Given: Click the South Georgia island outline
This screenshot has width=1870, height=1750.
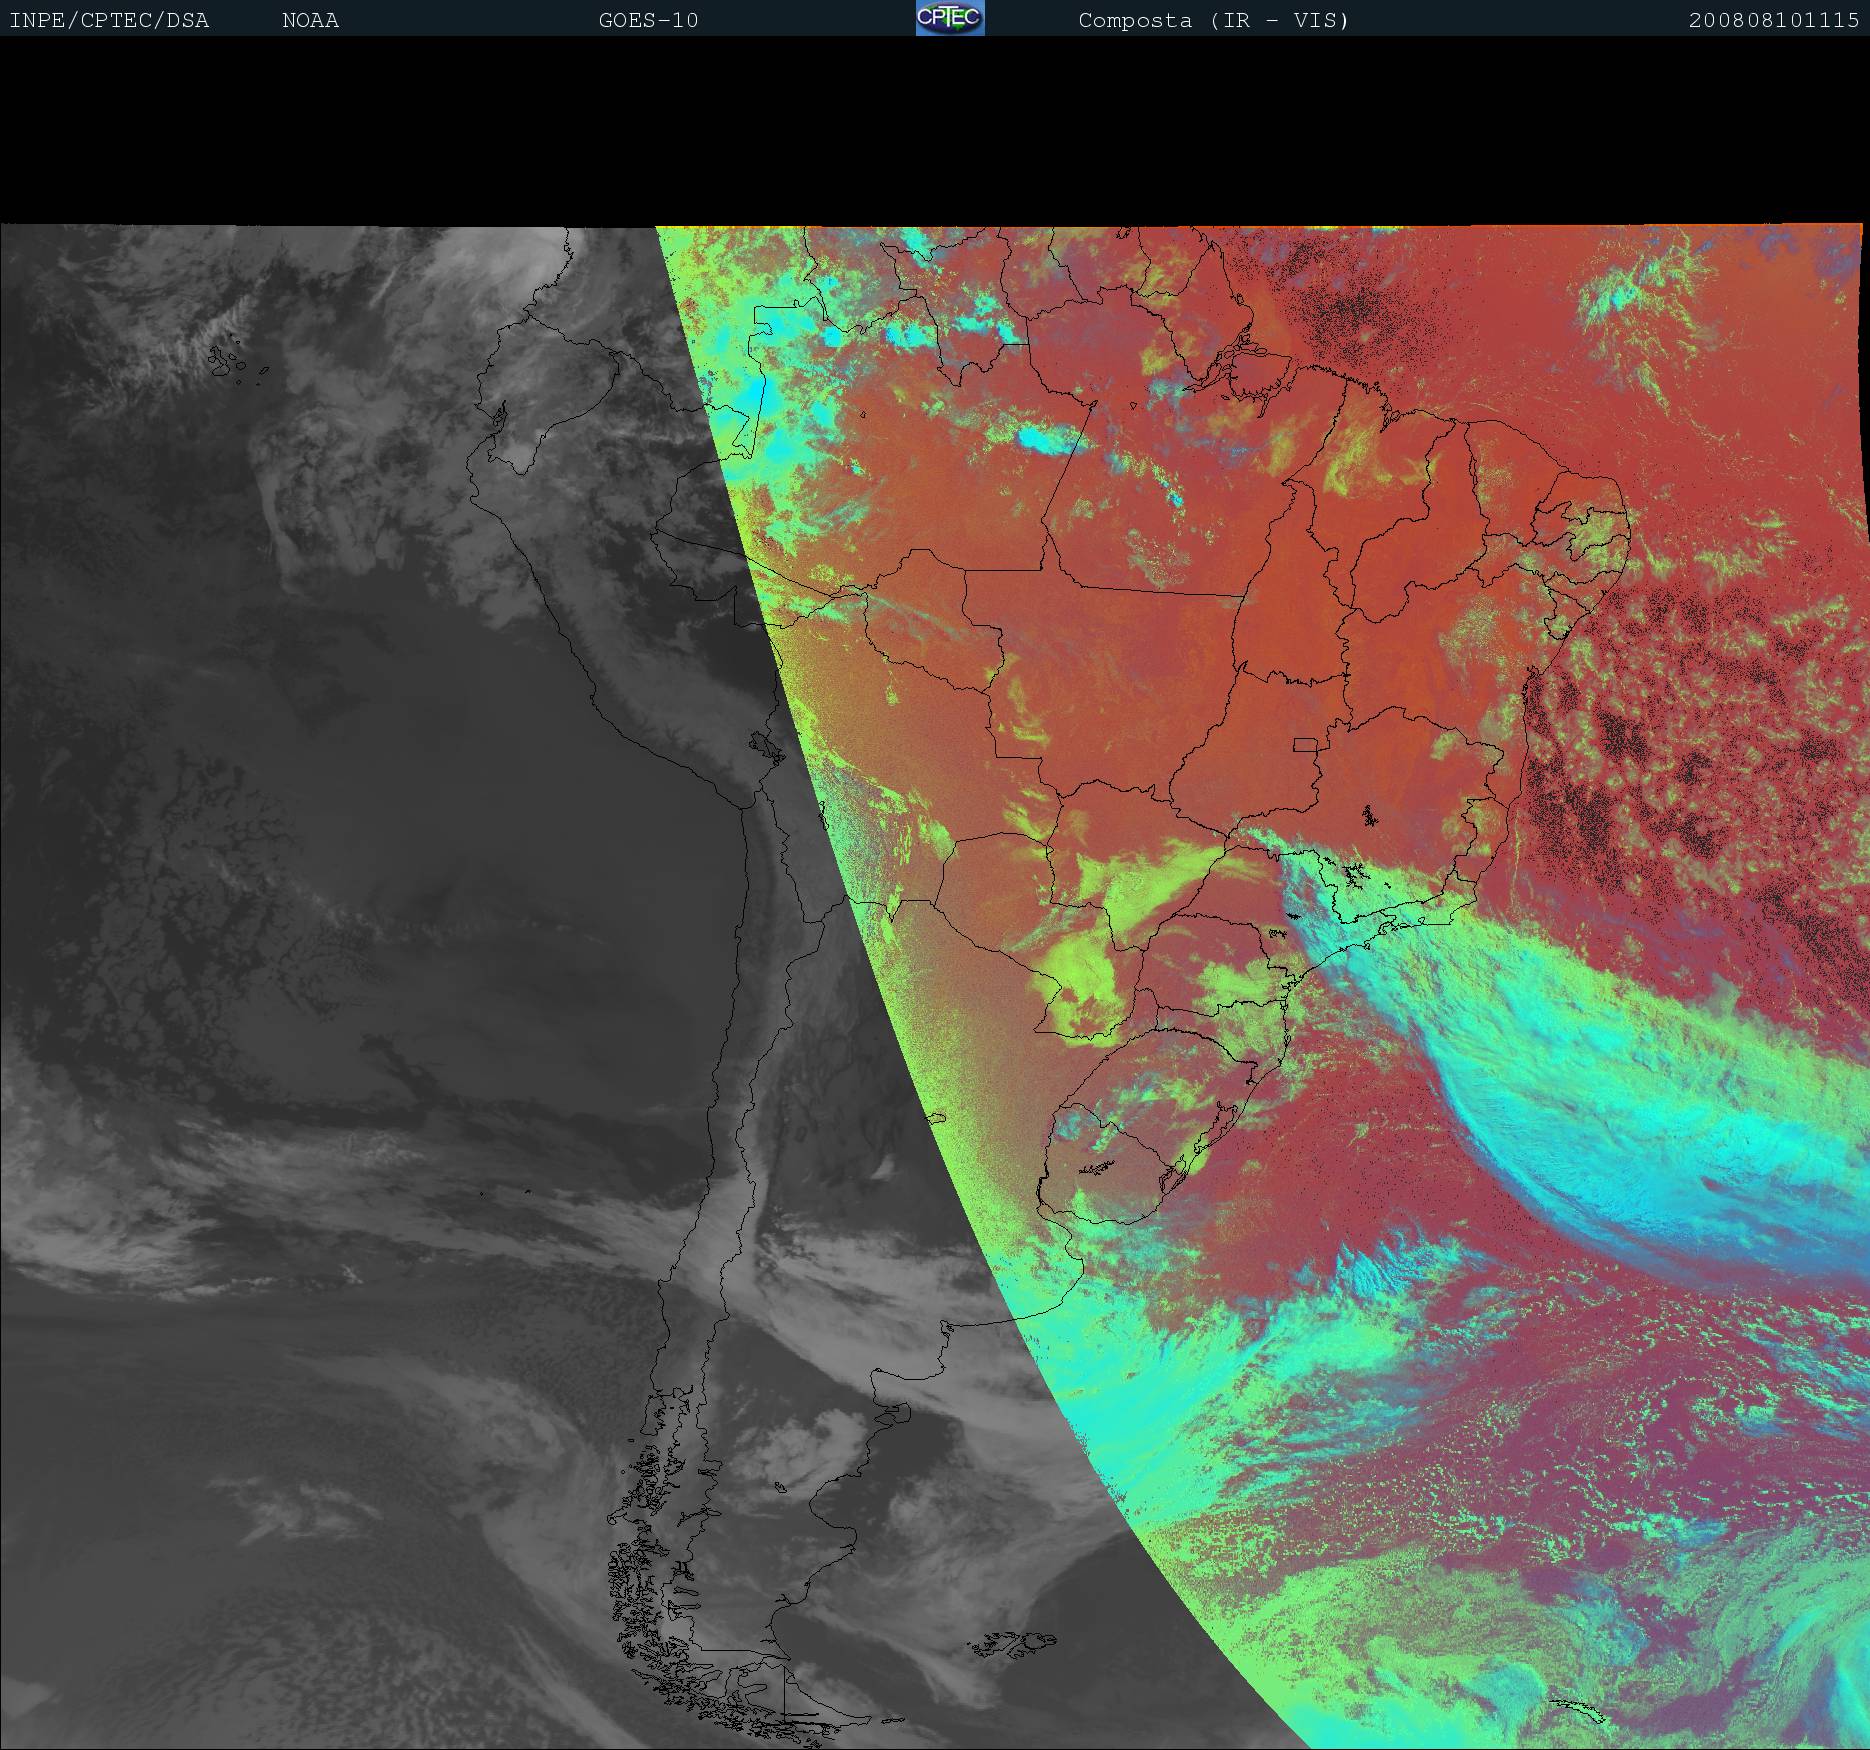Looking at the screenshot, I should [x=1575, y=1710].
